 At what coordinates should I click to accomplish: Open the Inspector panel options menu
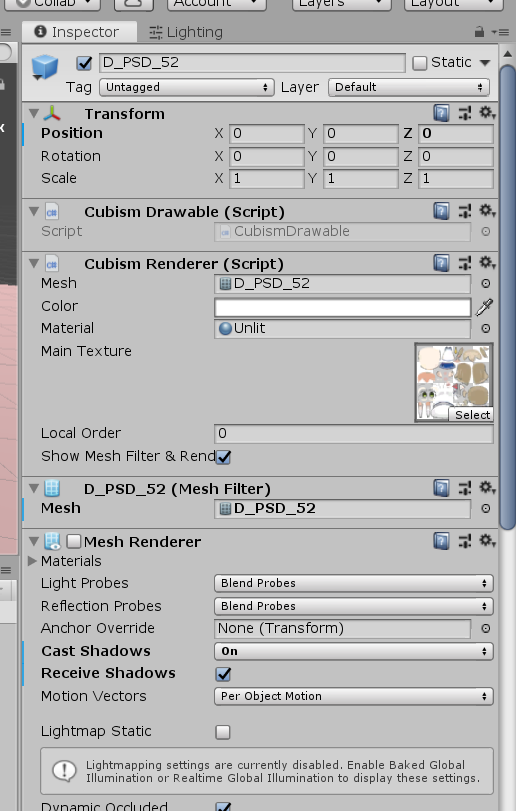[500, 32]
